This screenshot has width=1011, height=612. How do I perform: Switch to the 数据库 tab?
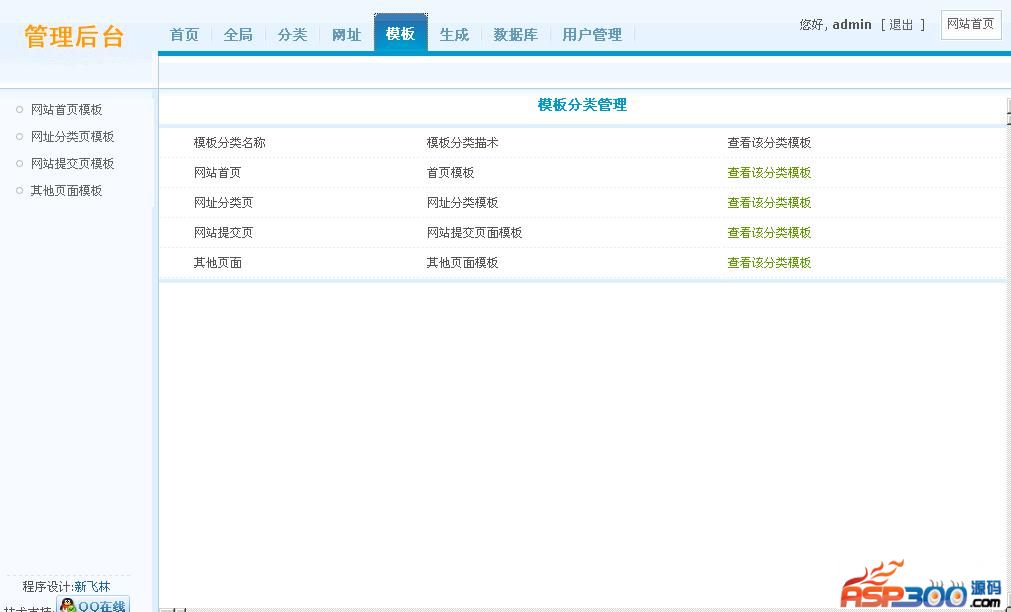click(515, 35)
